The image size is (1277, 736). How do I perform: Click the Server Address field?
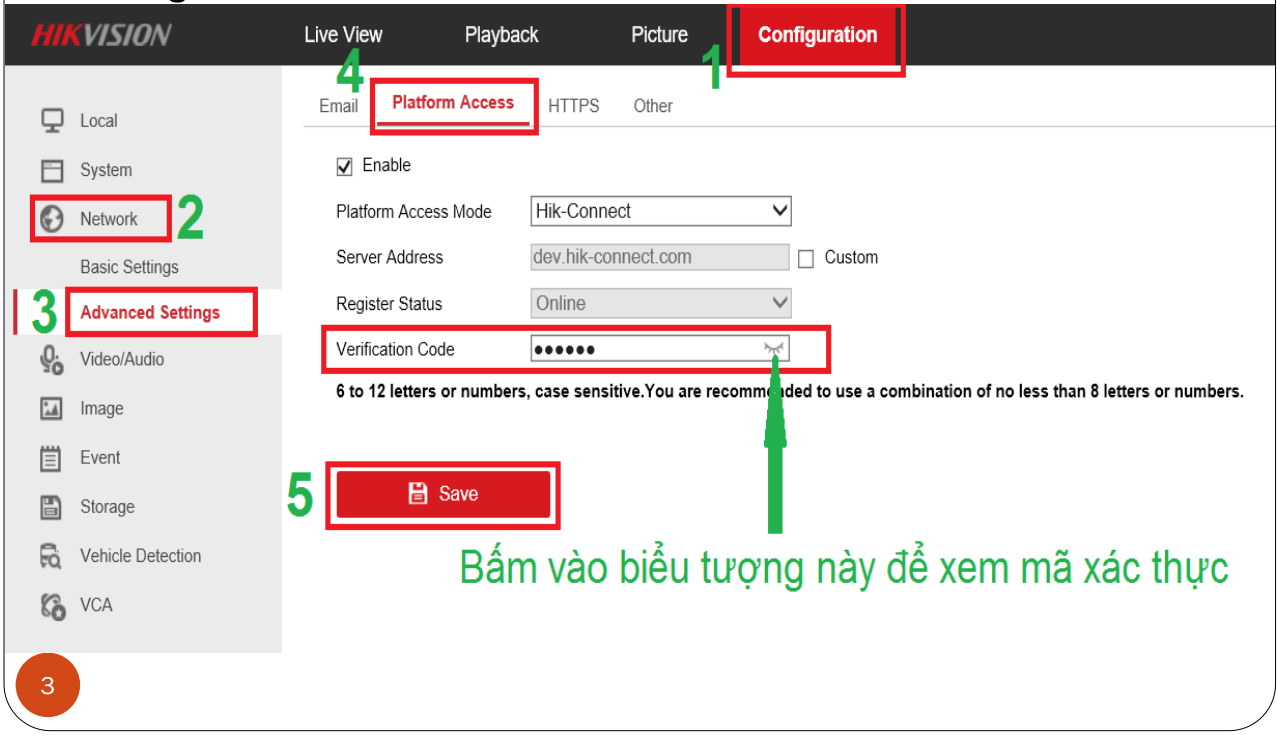coord(660,257)
